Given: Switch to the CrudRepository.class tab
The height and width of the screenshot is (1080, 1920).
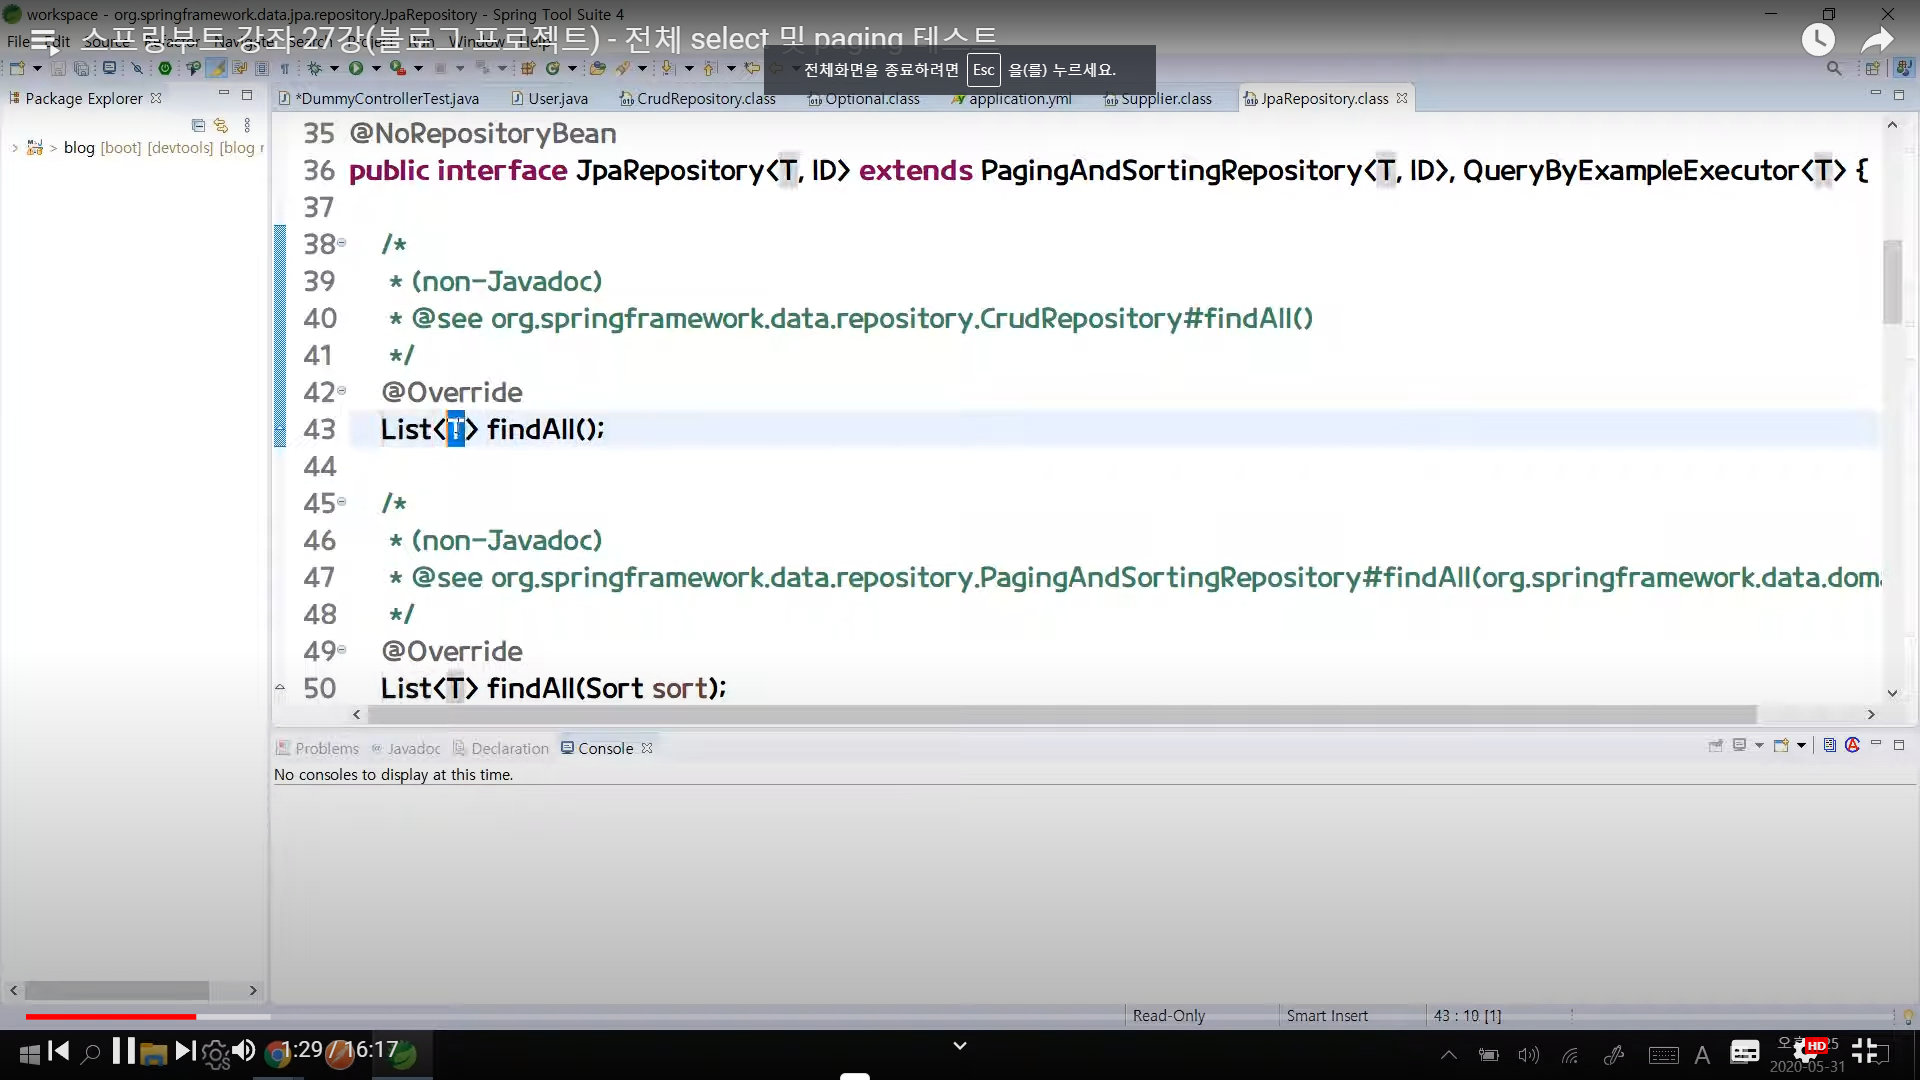Looking at the screenshot, I should coord(705,98).
